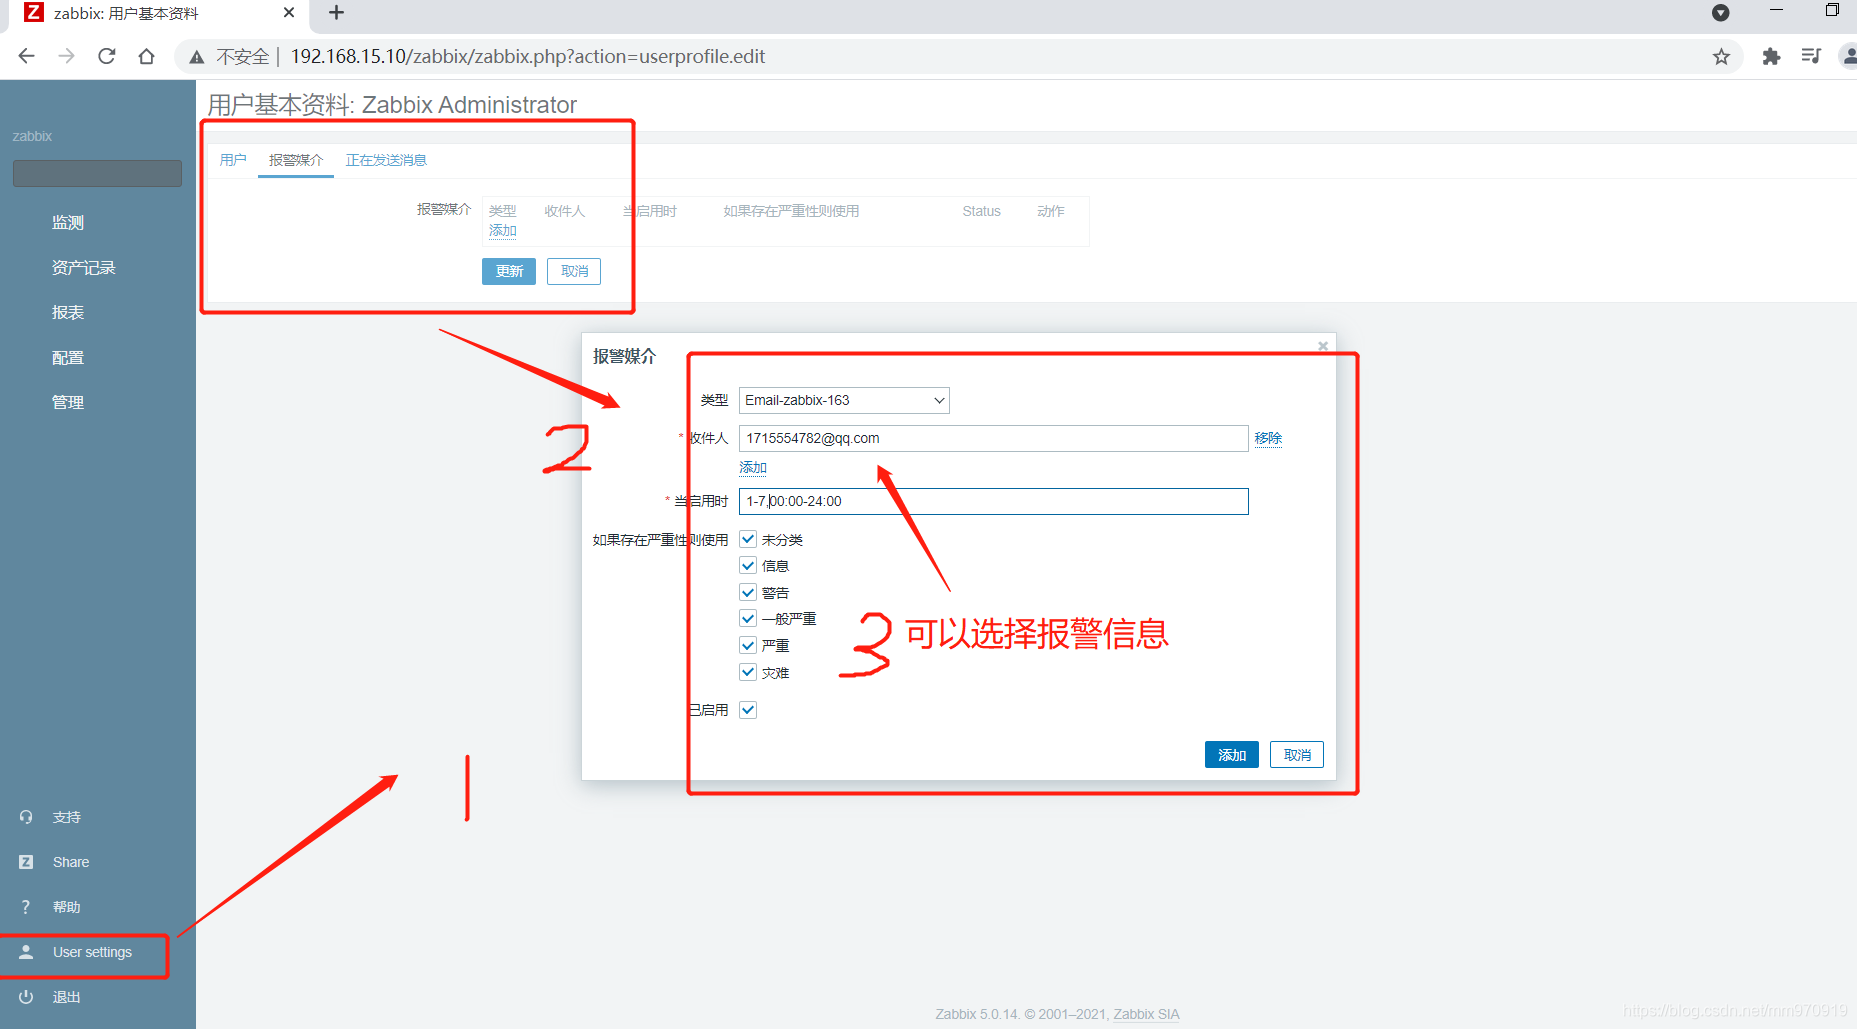The image size is (1857, 1029).
Task: Click the zabbix logo text in sidebar
Action: click(x=32, y=136)
